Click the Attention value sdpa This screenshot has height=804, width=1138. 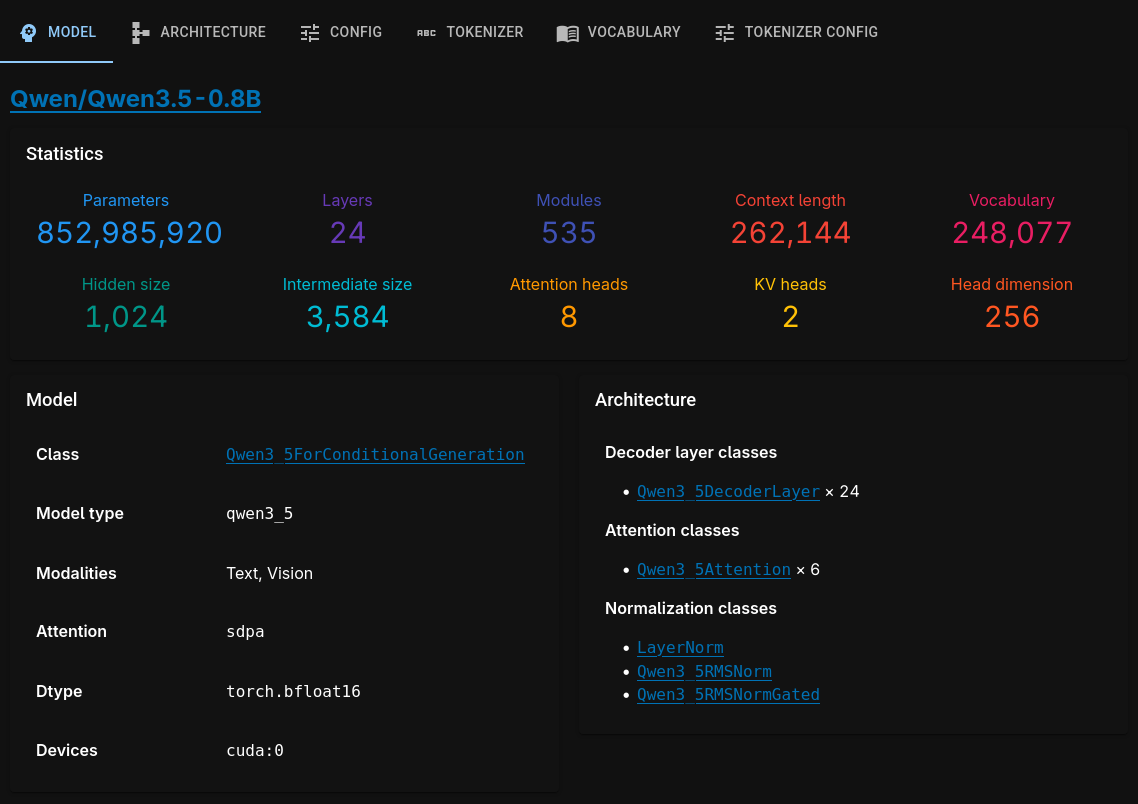245,632
